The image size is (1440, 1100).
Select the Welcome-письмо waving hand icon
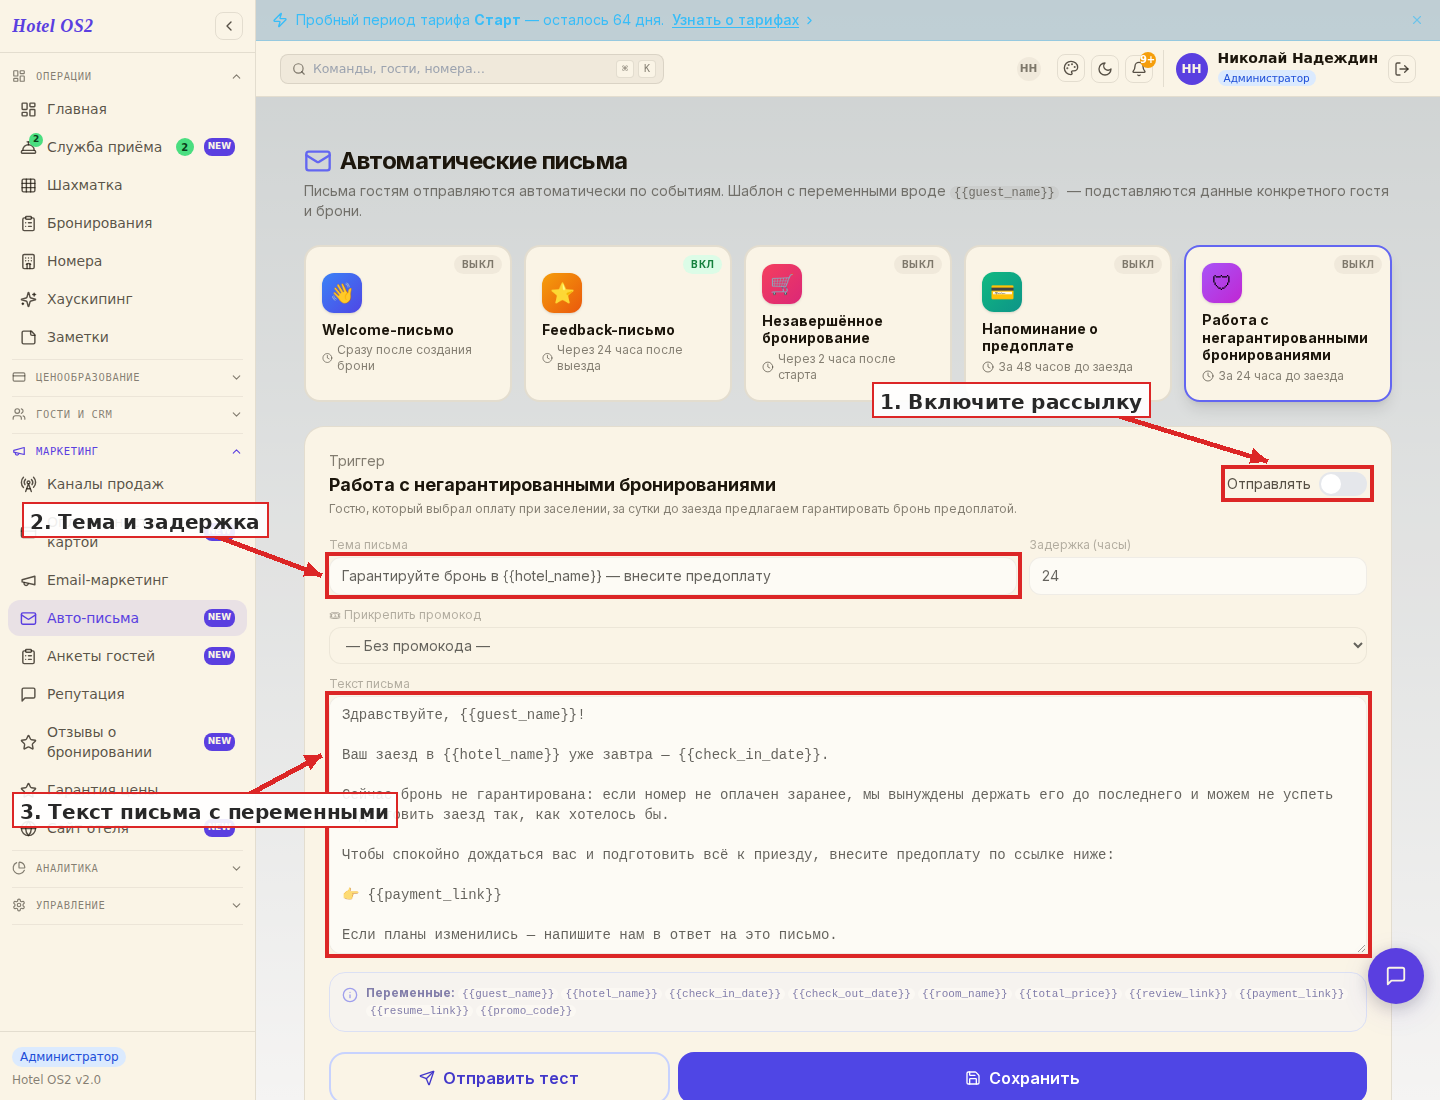click(342, 293)
